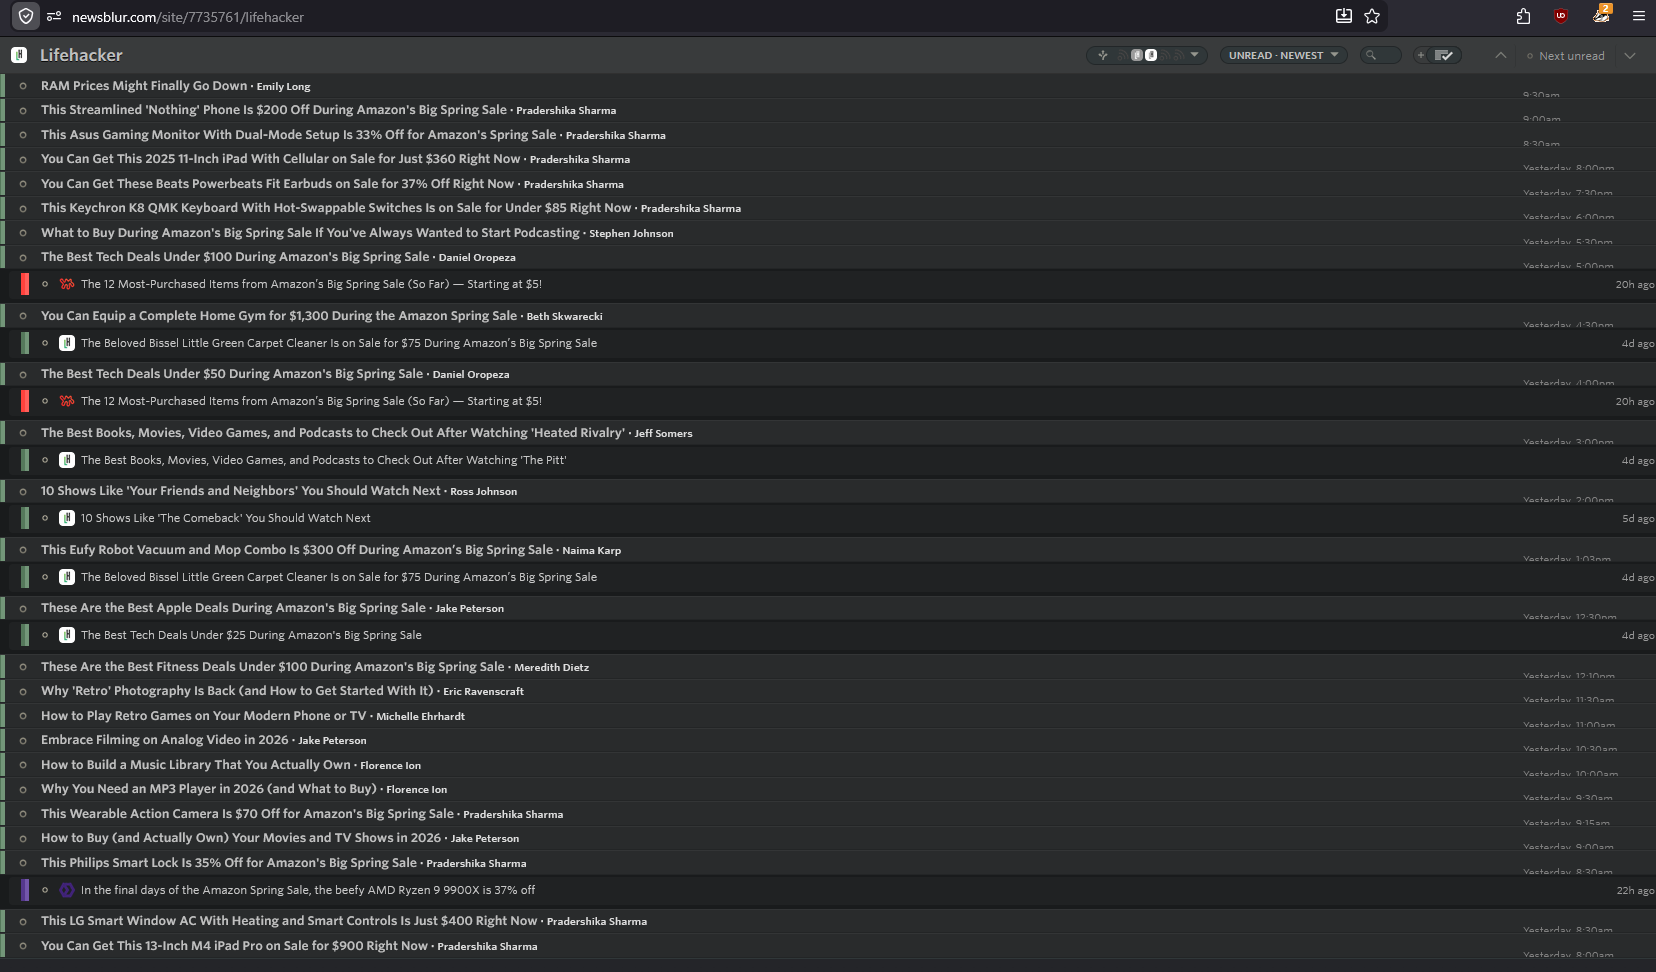Open the uBlock Origin extension icon
Viewport: 1656px width, 972px height.
[x=1560, y=16]
